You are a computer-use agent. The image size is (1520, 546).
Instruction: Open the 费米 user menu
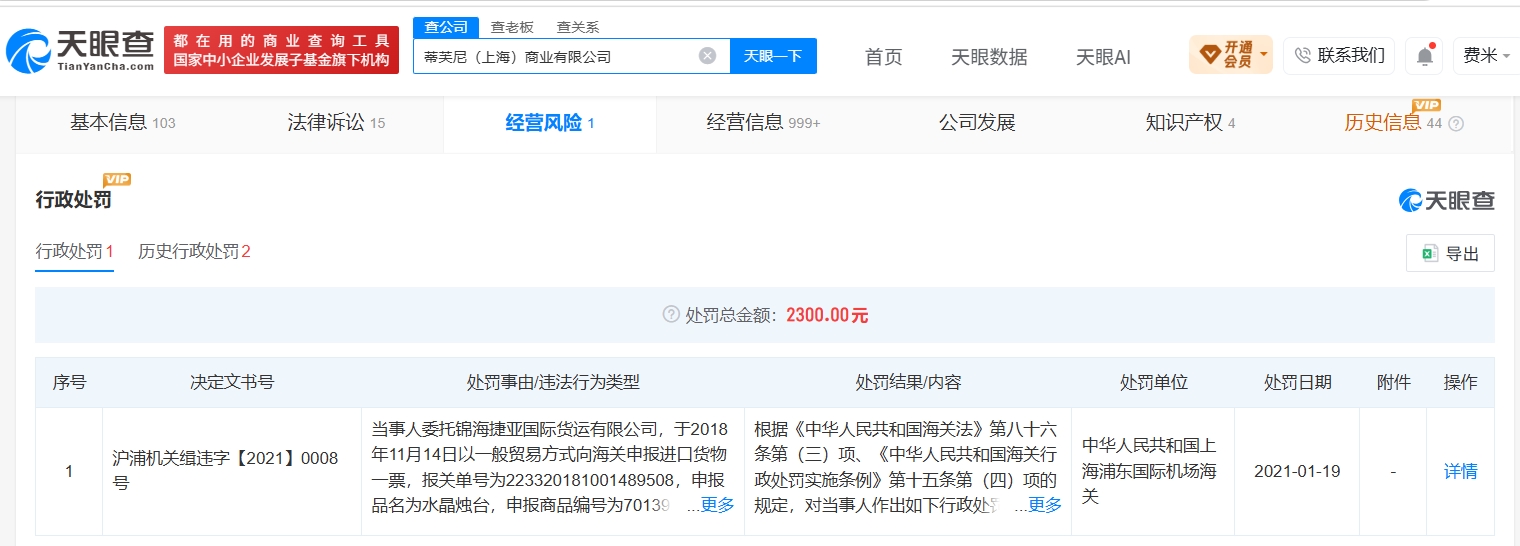tap(1488, 56)
